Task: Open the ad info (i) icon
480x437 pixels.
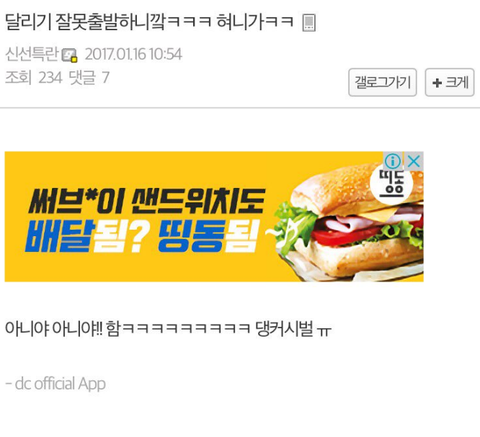Action: pyautogui.click(x=393, y=161)
